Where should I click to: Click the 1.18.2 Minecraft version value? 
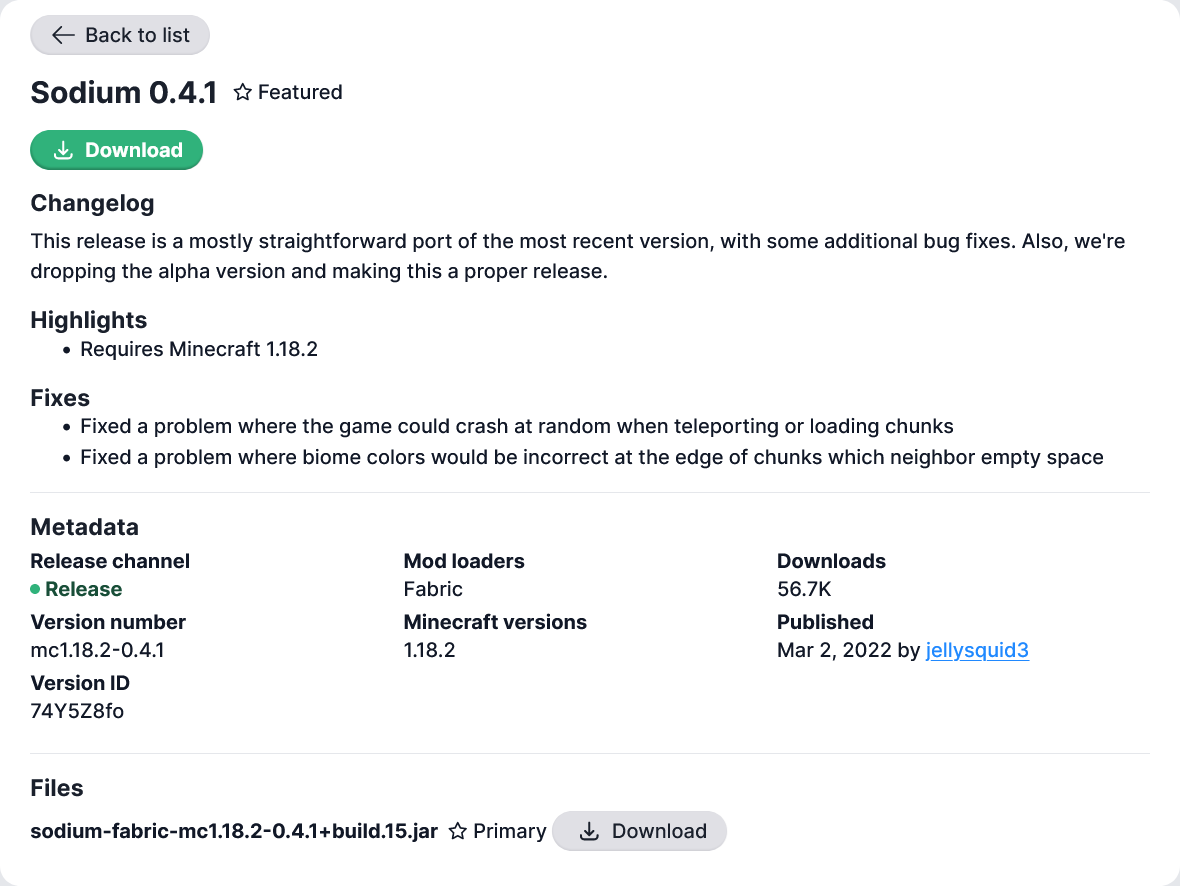click(x=429, y=650)
